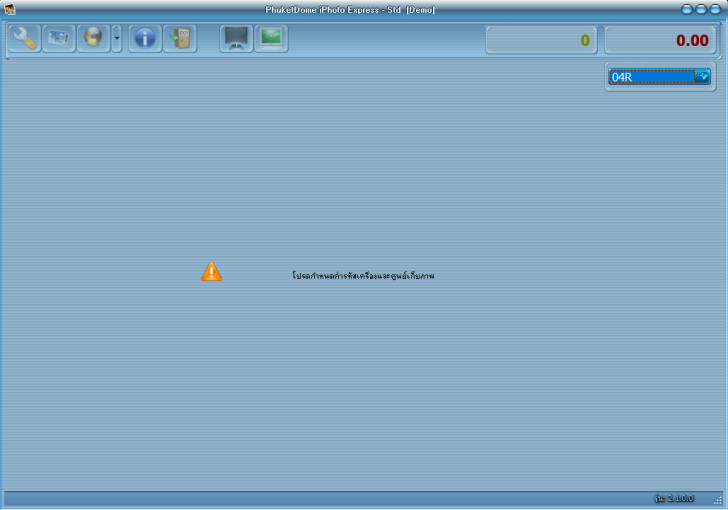Click the dark monitor icon
The height and width of the screenshot is (510, 728).
click(236, 38)
